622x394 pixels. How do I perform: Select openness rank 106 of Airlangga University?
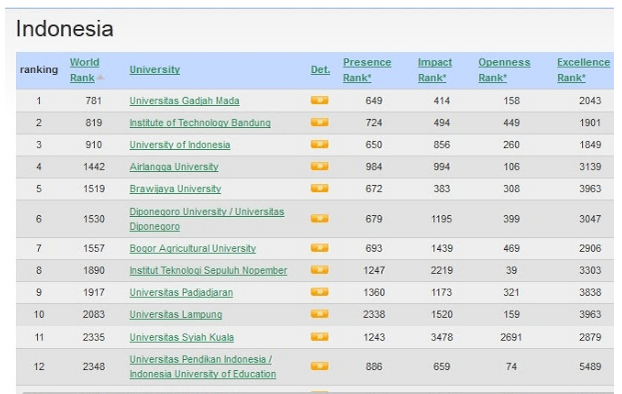click(x=511, y=167)
